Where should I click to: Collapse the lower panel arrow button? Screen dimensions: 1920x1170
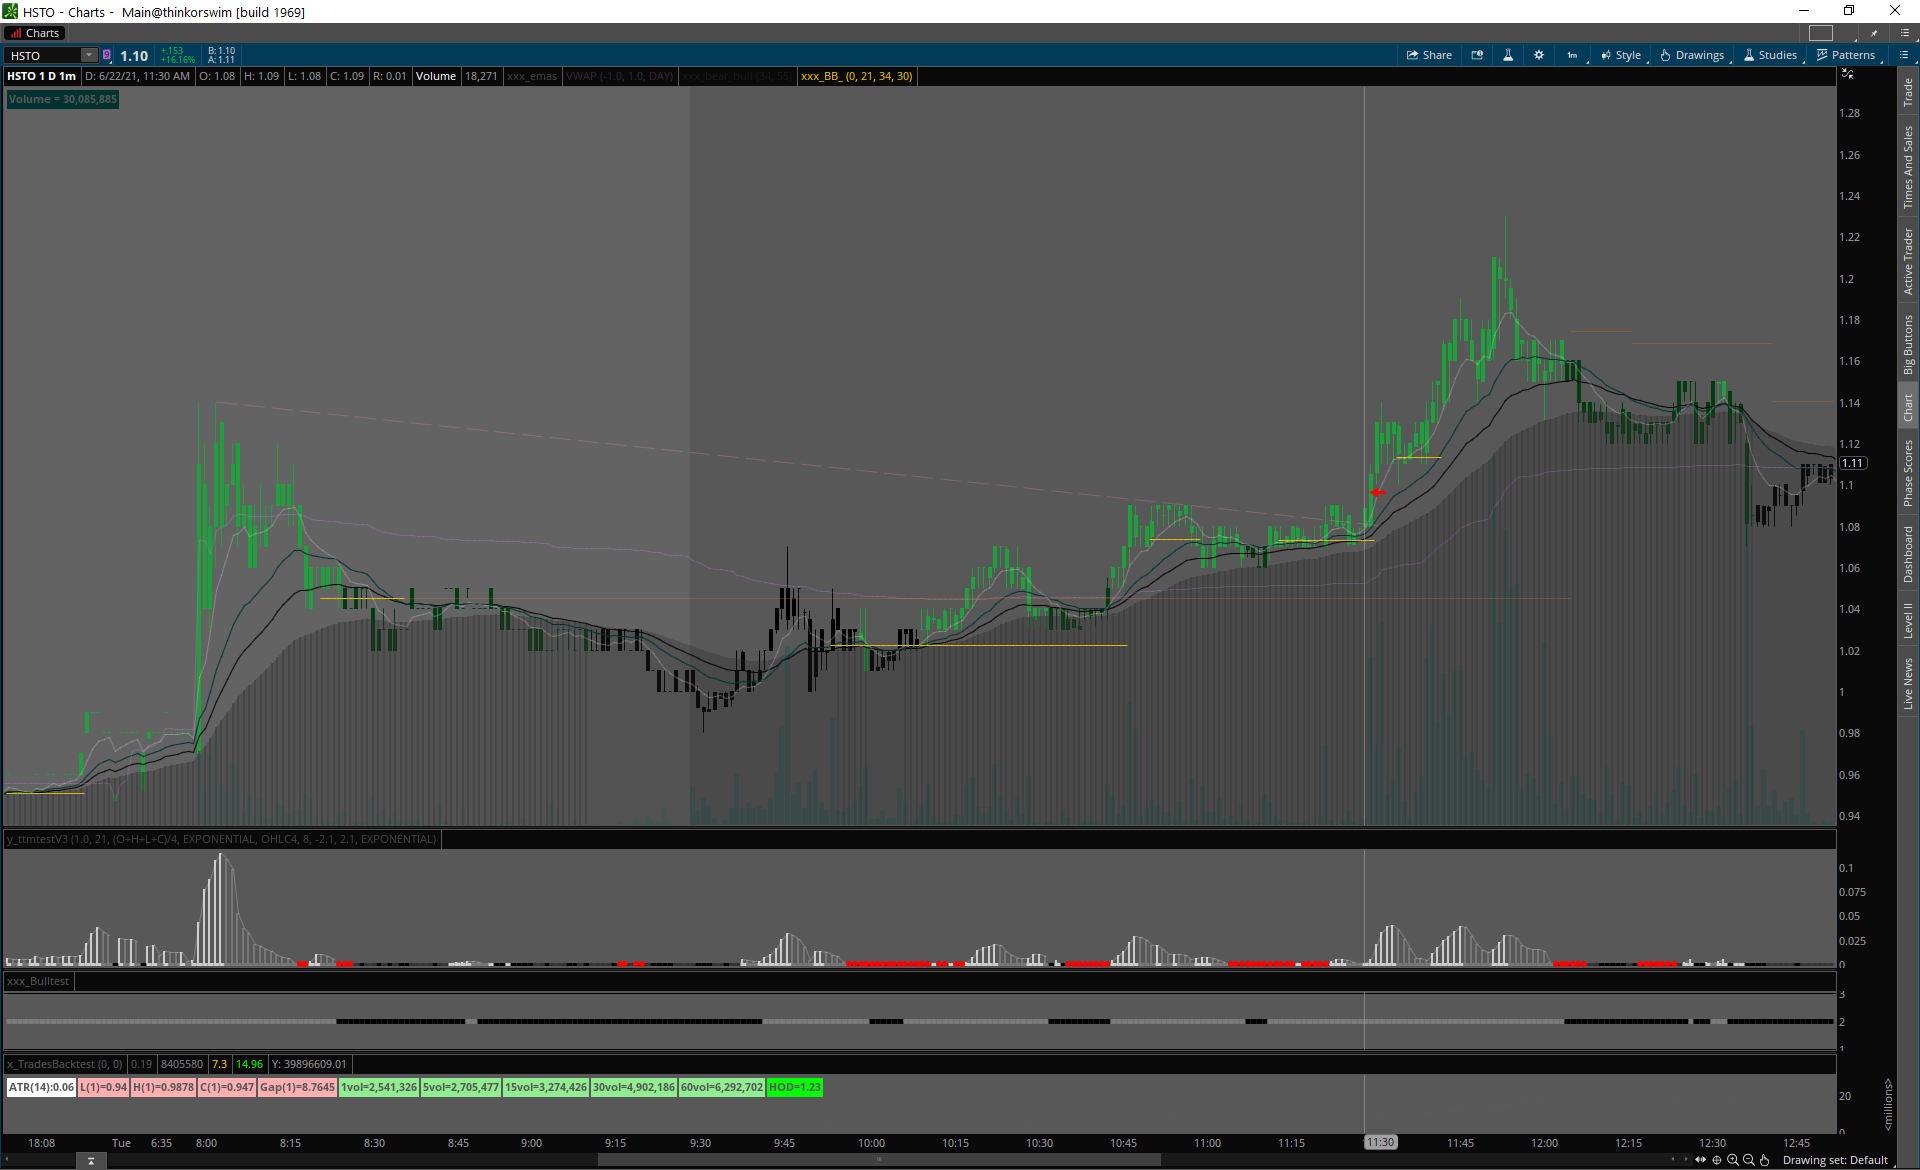tap(91, 1161)
